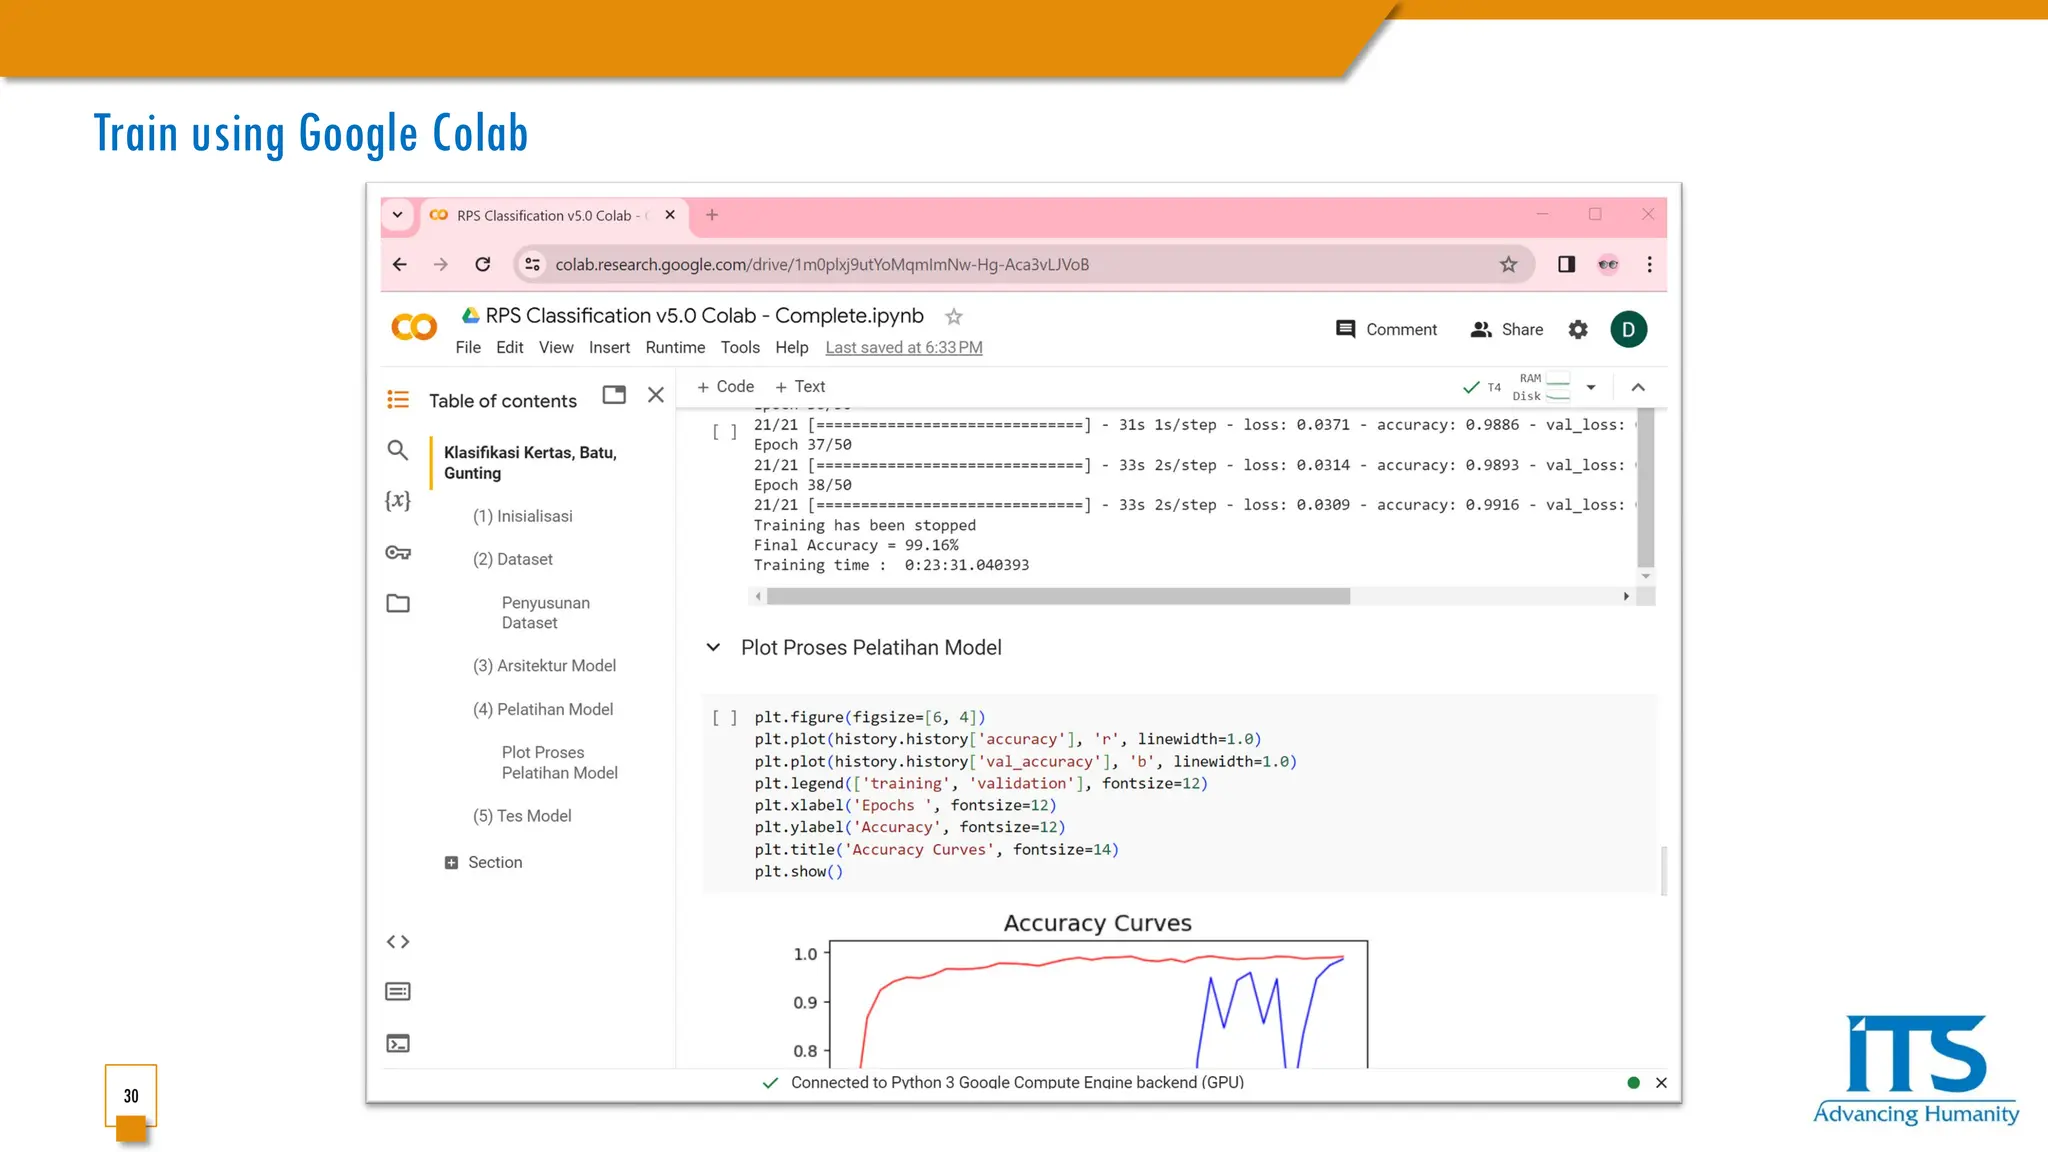Open the Insert menu
The width and height of the screenshot is (2048, 1152).
pyautogui.click(x=609, y=347)
